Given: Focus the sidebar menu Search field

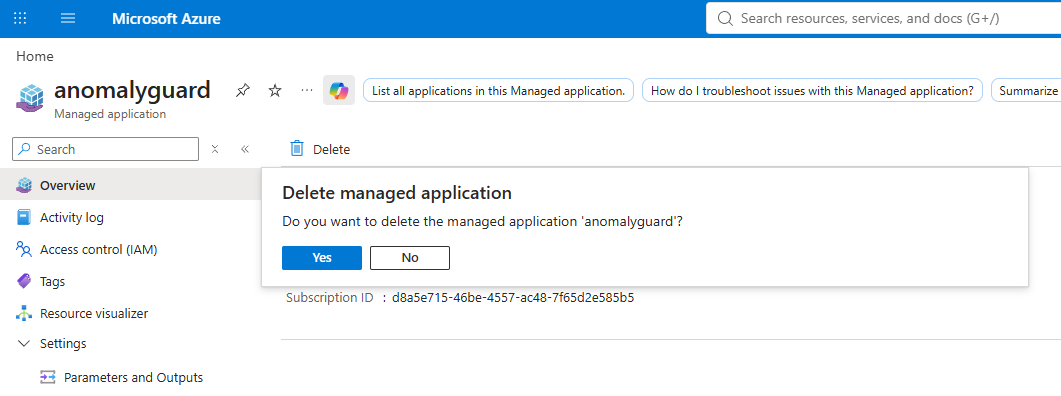Looking at the screenshot, I should (x=106, y=150).
